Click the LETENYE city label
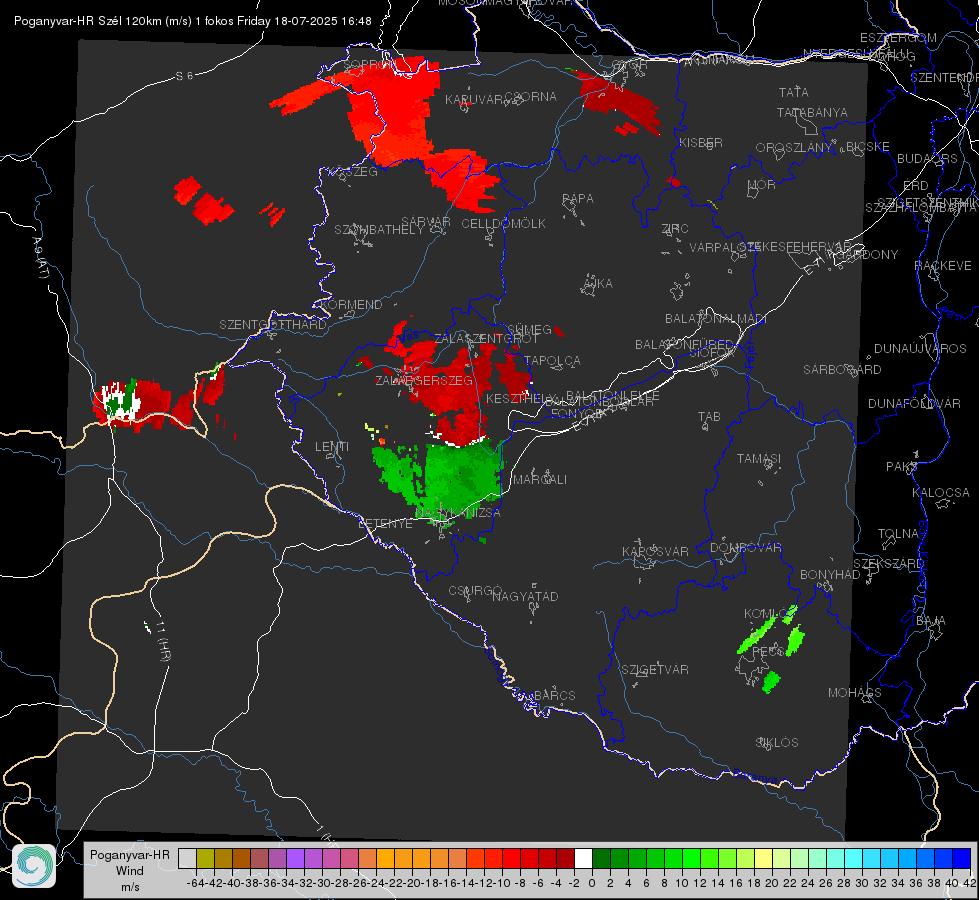This screenshot has width=979, height=900. tap(385, 524)
